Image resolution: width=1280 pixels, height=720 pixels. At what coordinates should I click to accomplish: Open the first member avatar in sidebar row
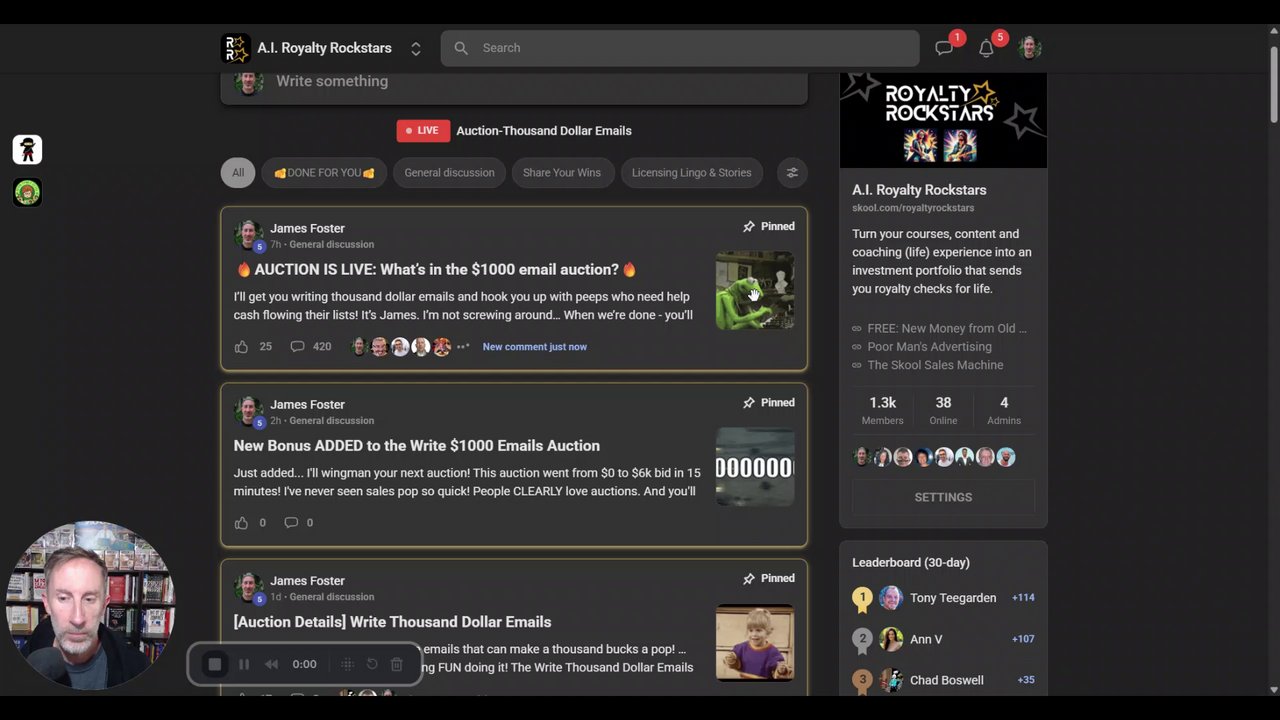pyautogui.click(x=862, y=457)
